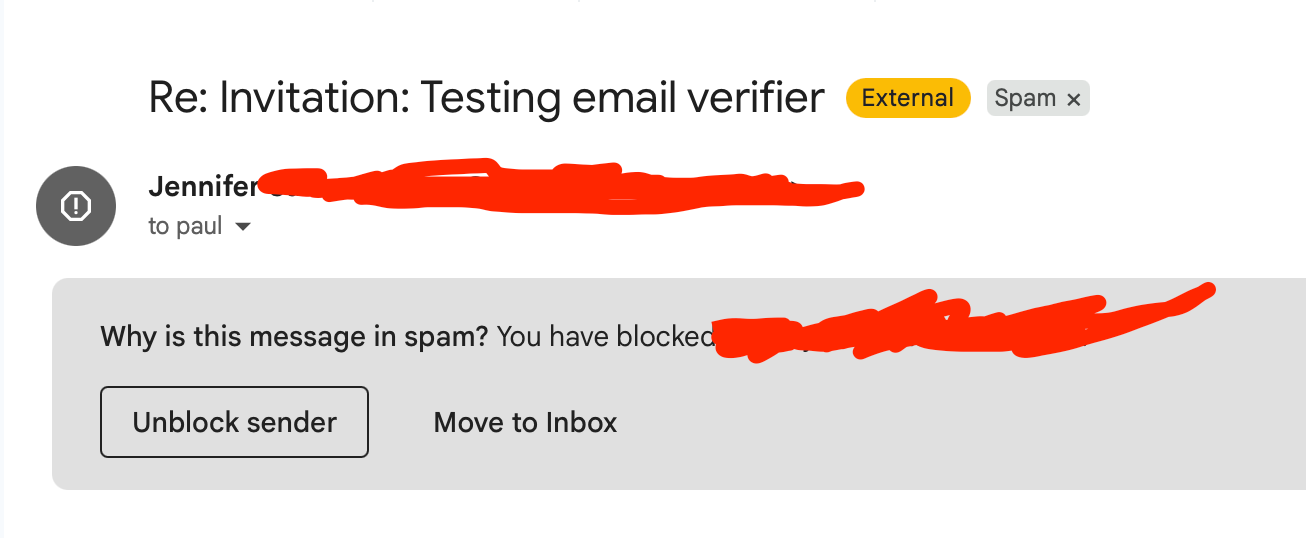
Task: Click empty area of gray spam banner
Action: point(900,430)
